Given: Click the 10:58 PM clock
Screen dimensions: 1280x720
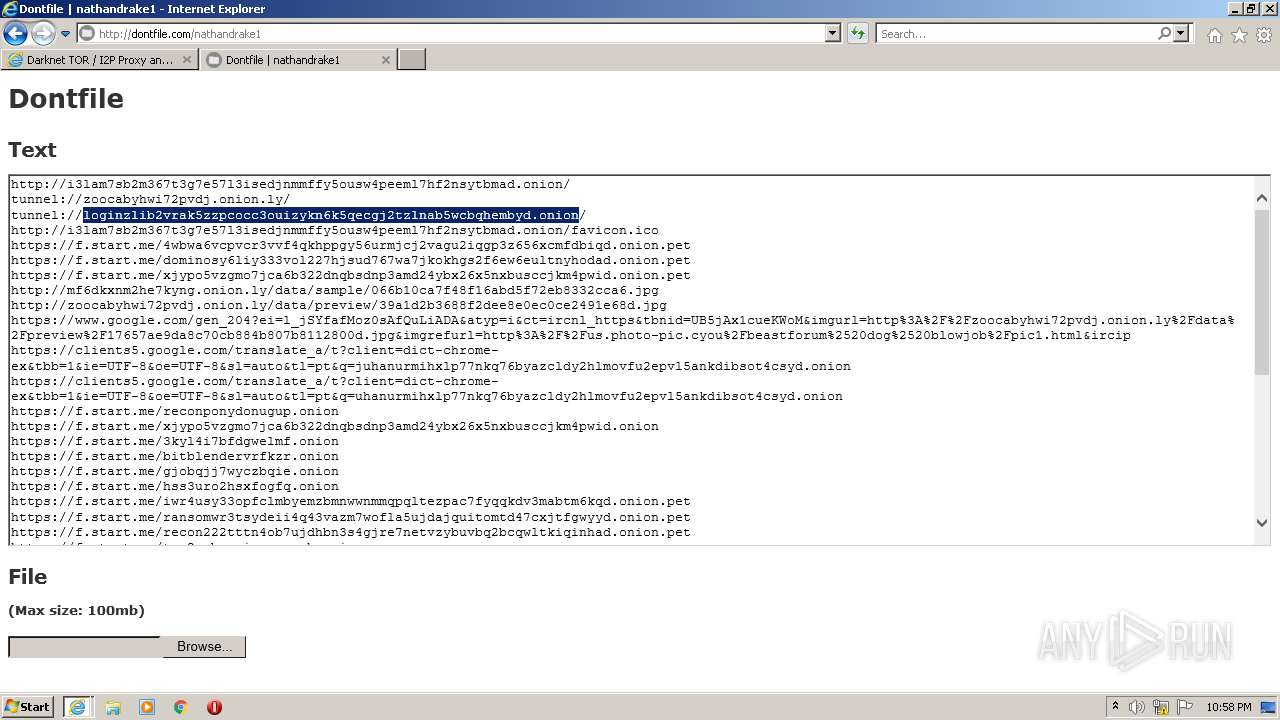Looking at the screenshot, I should tap(1229, 707).
